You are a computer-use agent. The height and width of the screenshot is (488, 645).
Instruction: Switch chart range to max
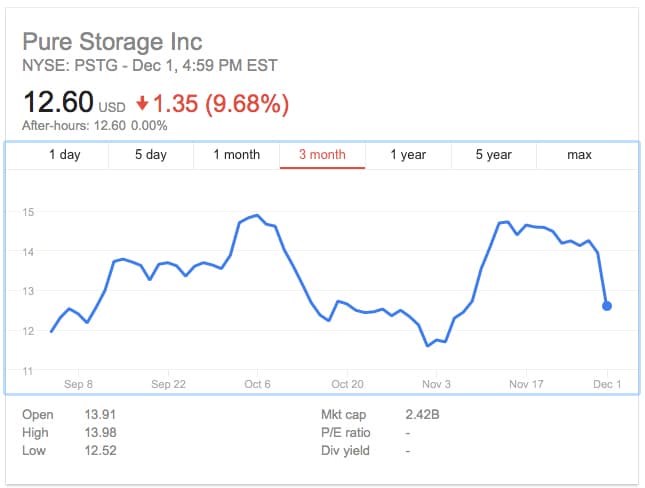(579, 155)
